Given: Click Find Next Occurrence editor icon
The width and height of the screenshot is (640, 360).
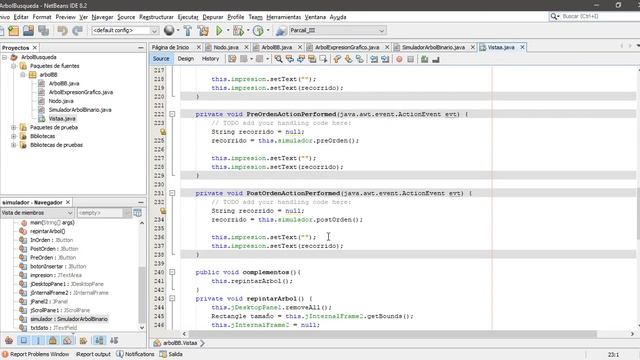Looking at the screenshot, I should point(301,59).
